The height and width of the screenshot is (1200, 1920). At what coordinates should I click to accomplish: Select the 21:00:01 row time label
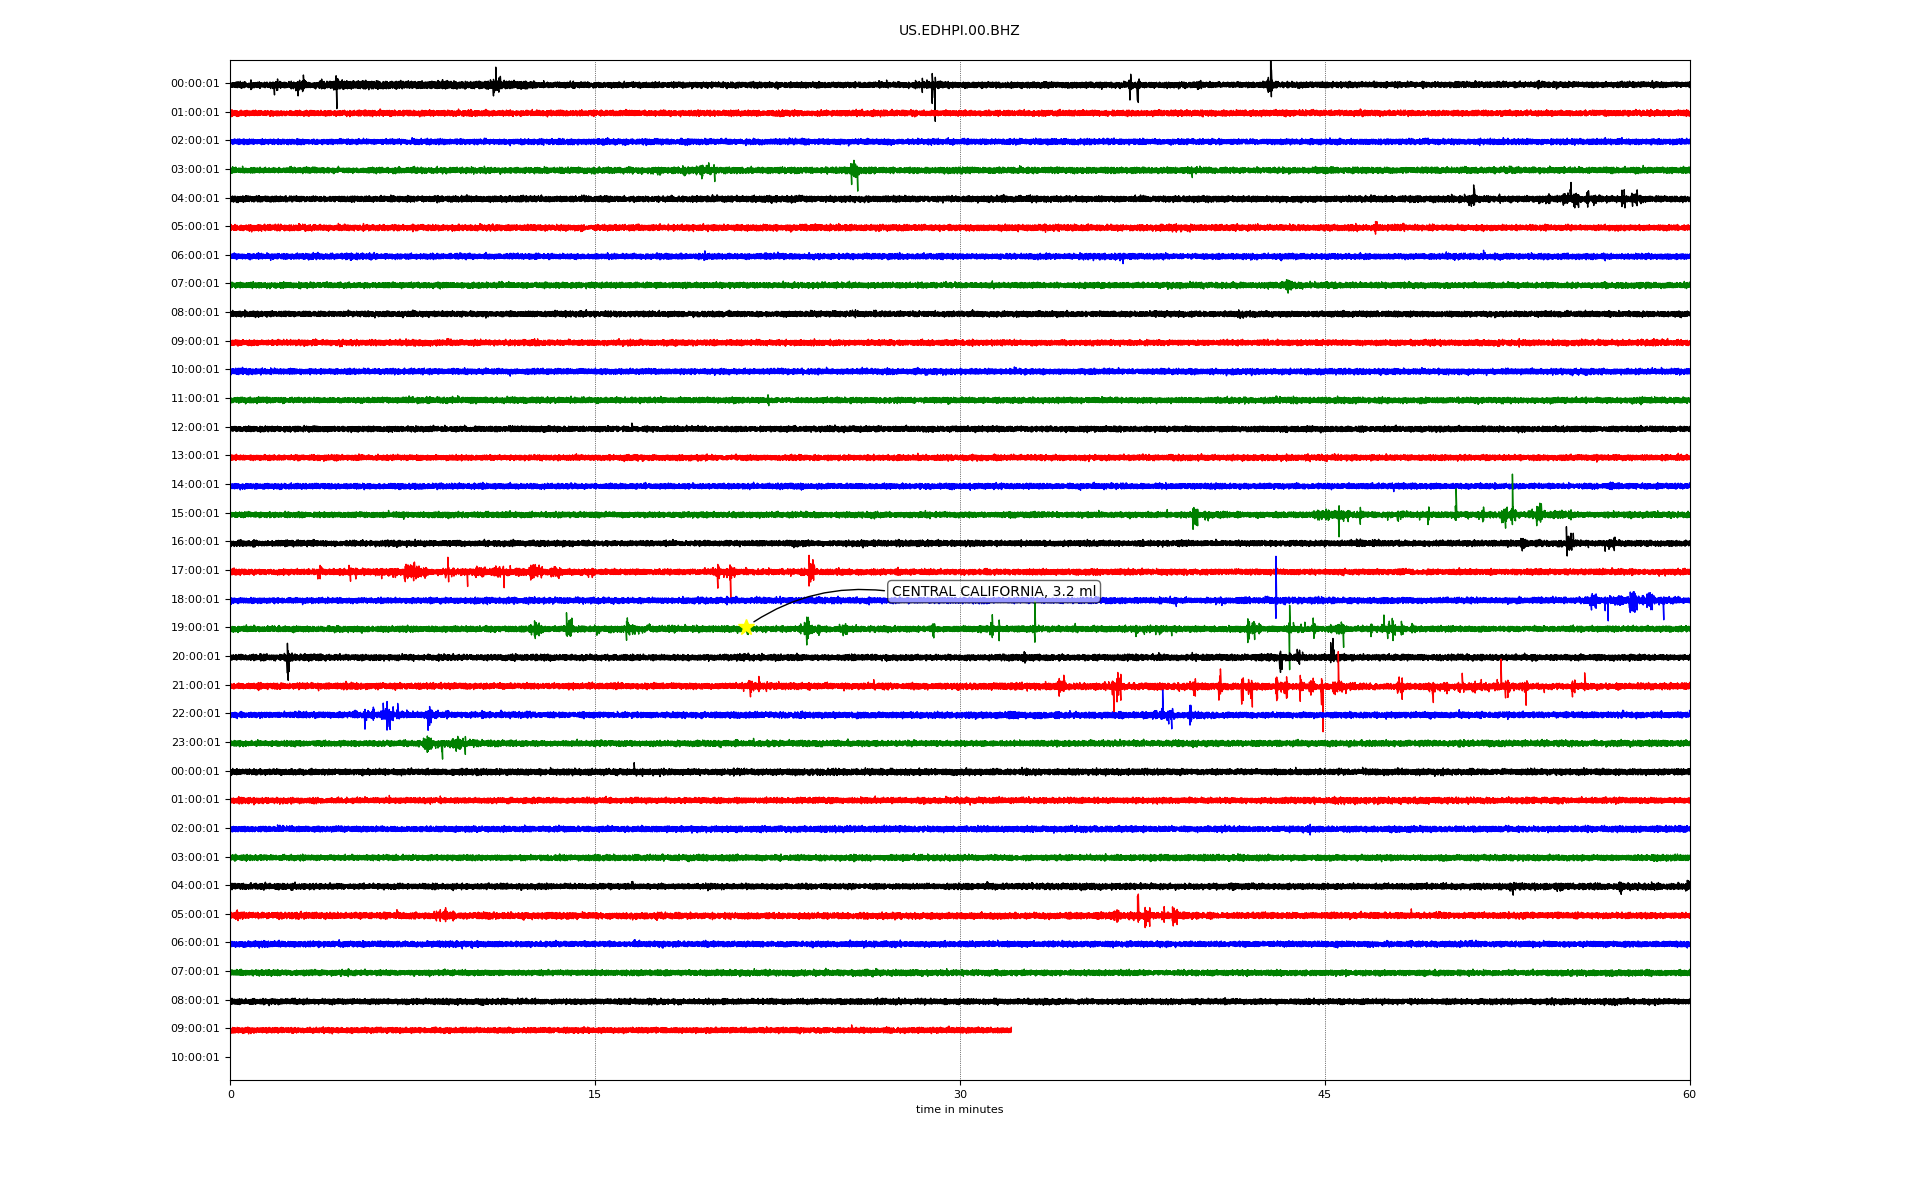(195, 686)
